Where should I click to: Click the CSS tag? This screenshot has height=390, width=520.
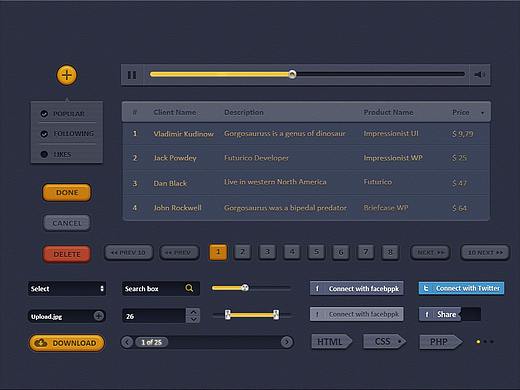pyautogui.click(x=385, y=342)
